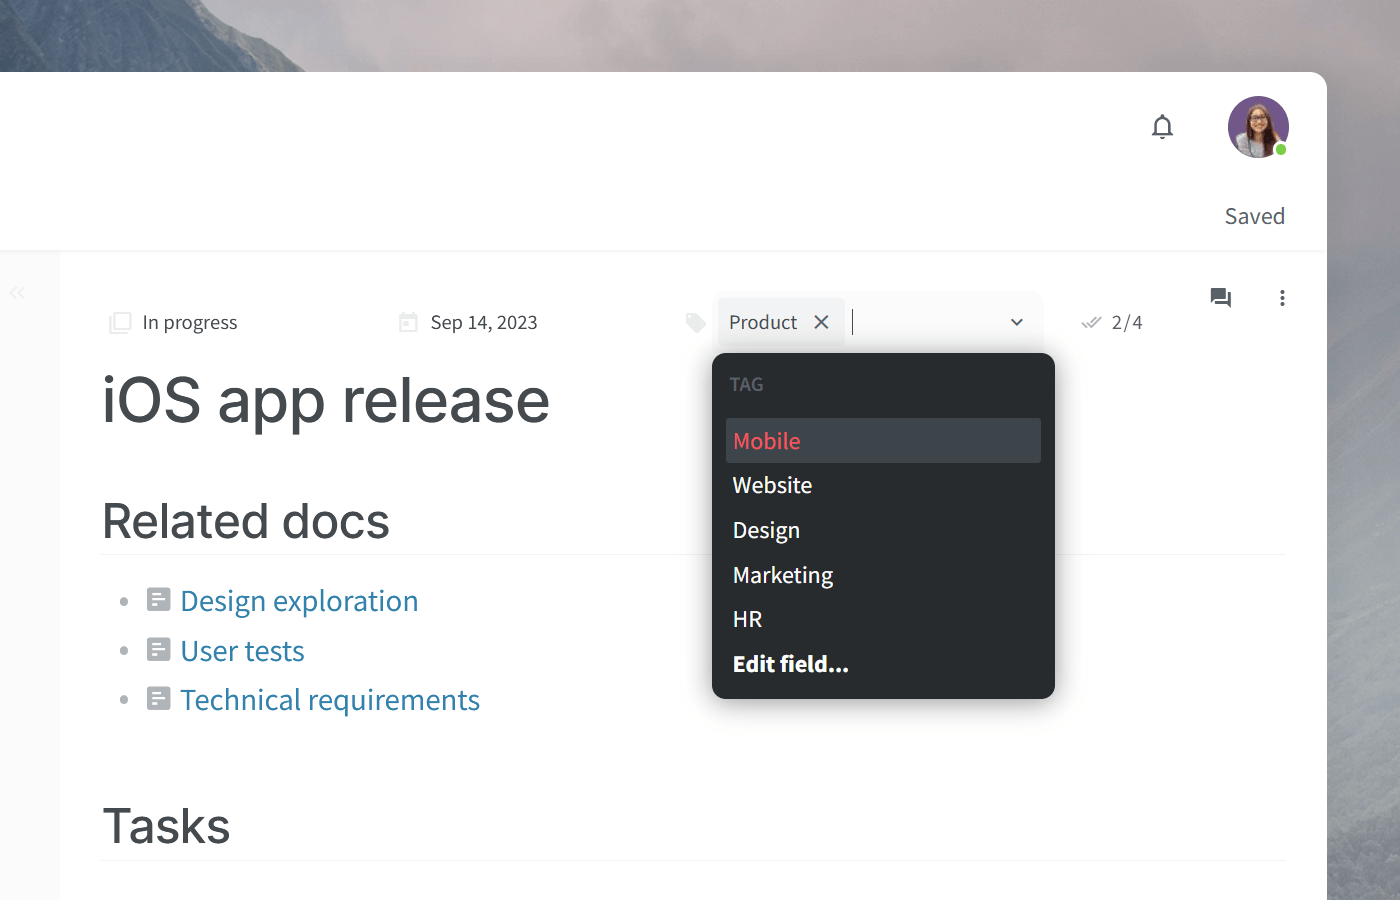
Task: Click the tag search input field
Action: click(x=925, y=322)
